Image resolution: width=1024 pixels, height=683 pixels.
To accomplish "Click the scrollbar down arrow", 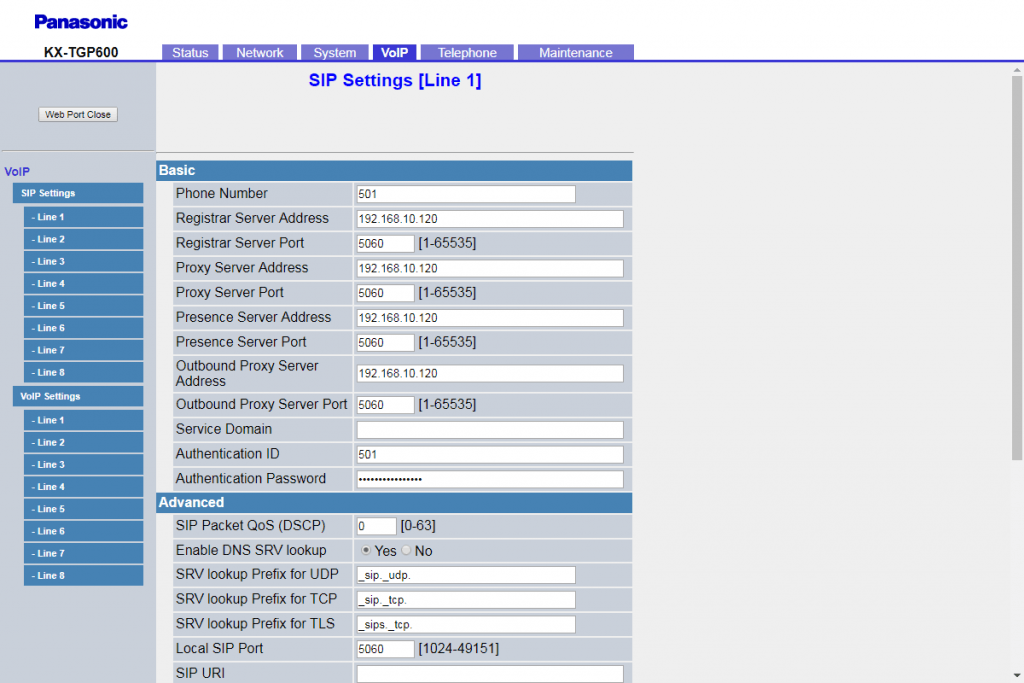I will pyautogui.click(x=1017, y=675).
